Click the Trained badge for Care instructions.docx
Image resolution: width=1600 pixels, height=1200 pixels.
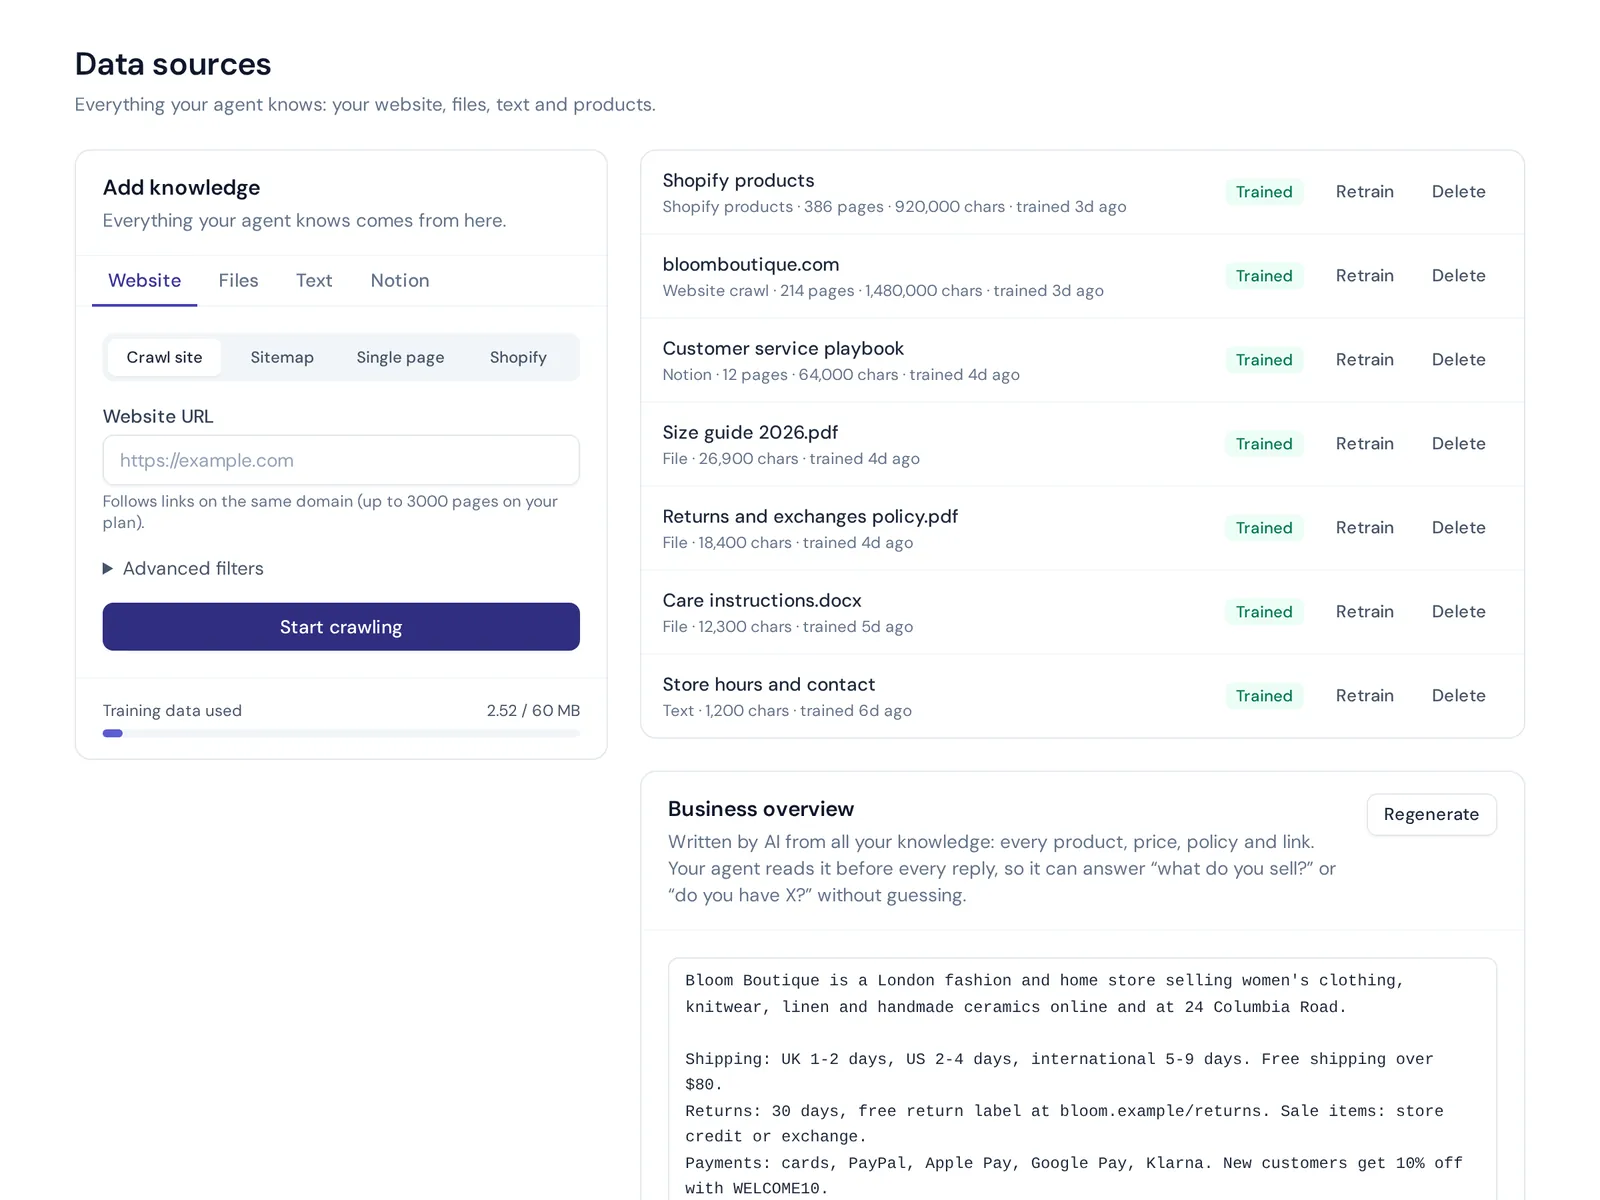pyautogui.click(x=1264, y=612)
